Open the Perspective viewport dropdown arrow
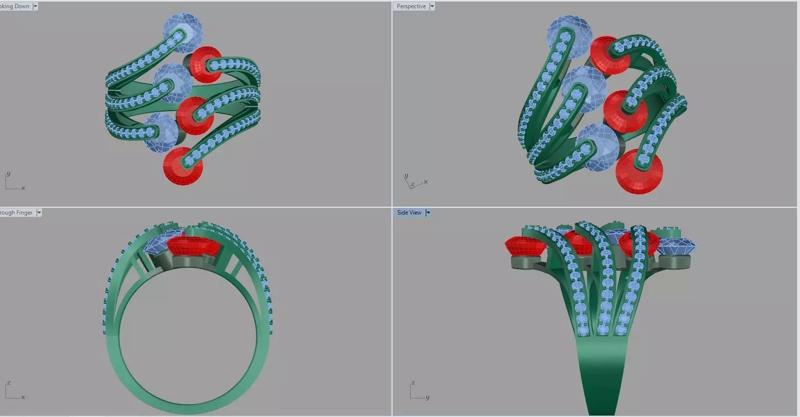This screenshot has width=800, height=417. (x=432, y=6)
